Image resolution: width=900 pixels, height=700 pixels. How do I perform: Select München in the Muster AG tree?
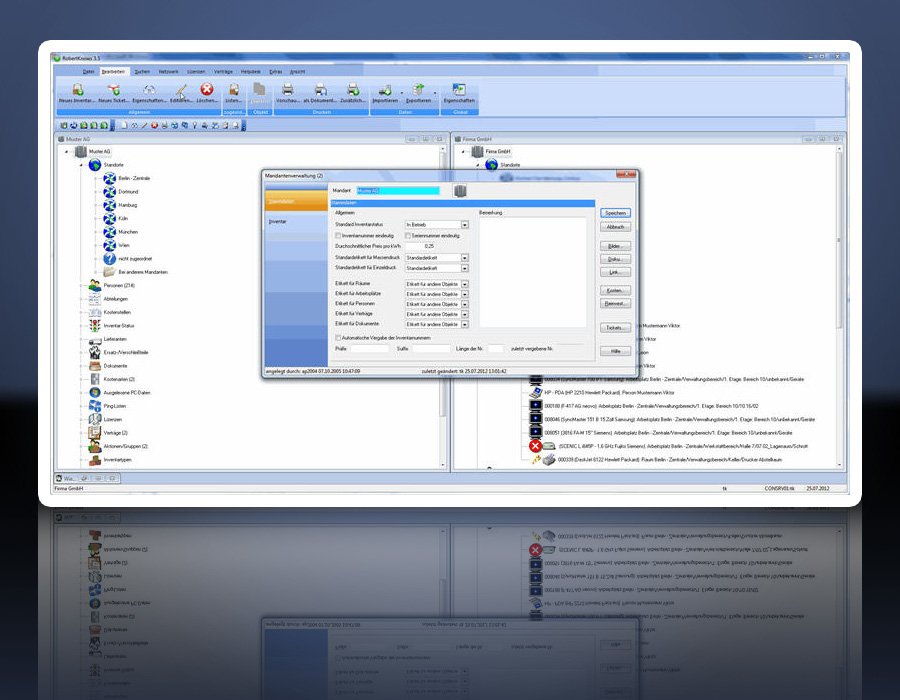pyautogui.click(x=128, y=232)
